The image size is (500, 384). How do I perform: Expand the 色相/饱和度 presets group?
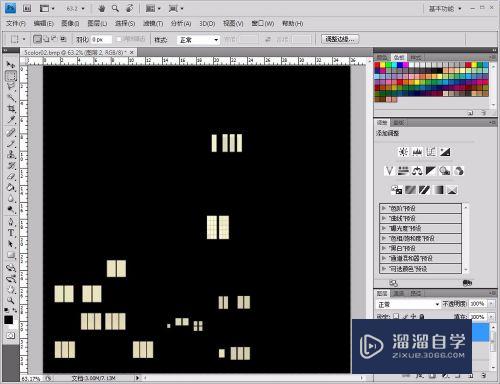click(383, 238)
